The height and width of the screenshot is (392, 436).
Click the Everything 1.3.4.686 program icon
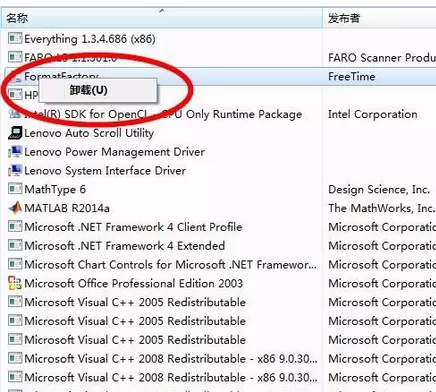[x=15, y=39]
